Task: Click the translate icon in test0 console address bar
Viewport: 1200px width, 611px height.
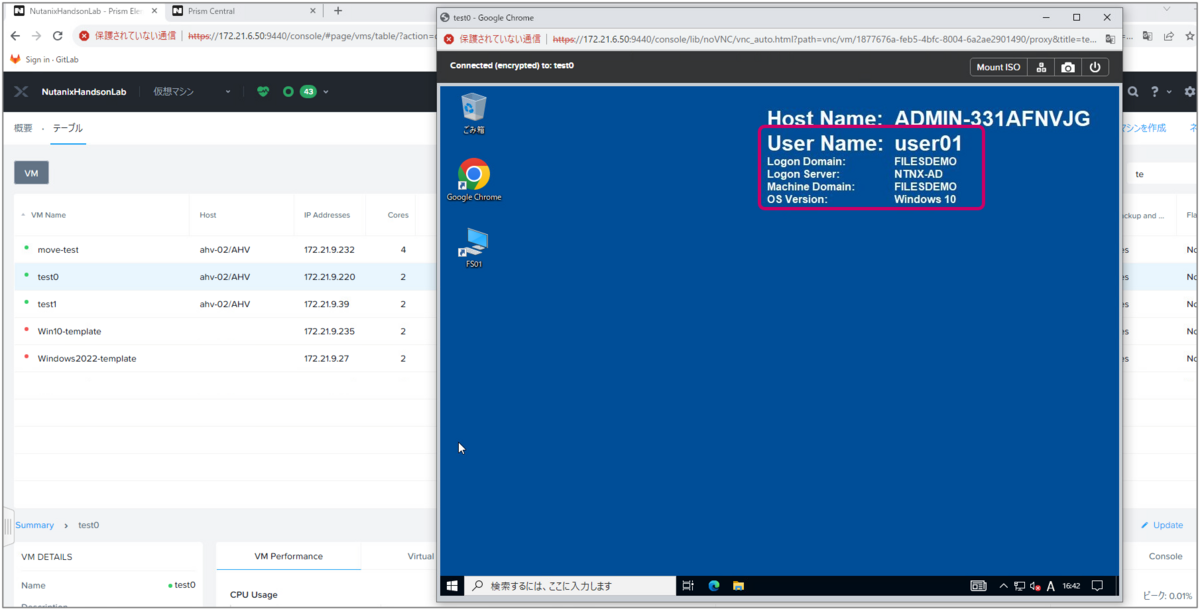Action: (x=1110, y=39)
